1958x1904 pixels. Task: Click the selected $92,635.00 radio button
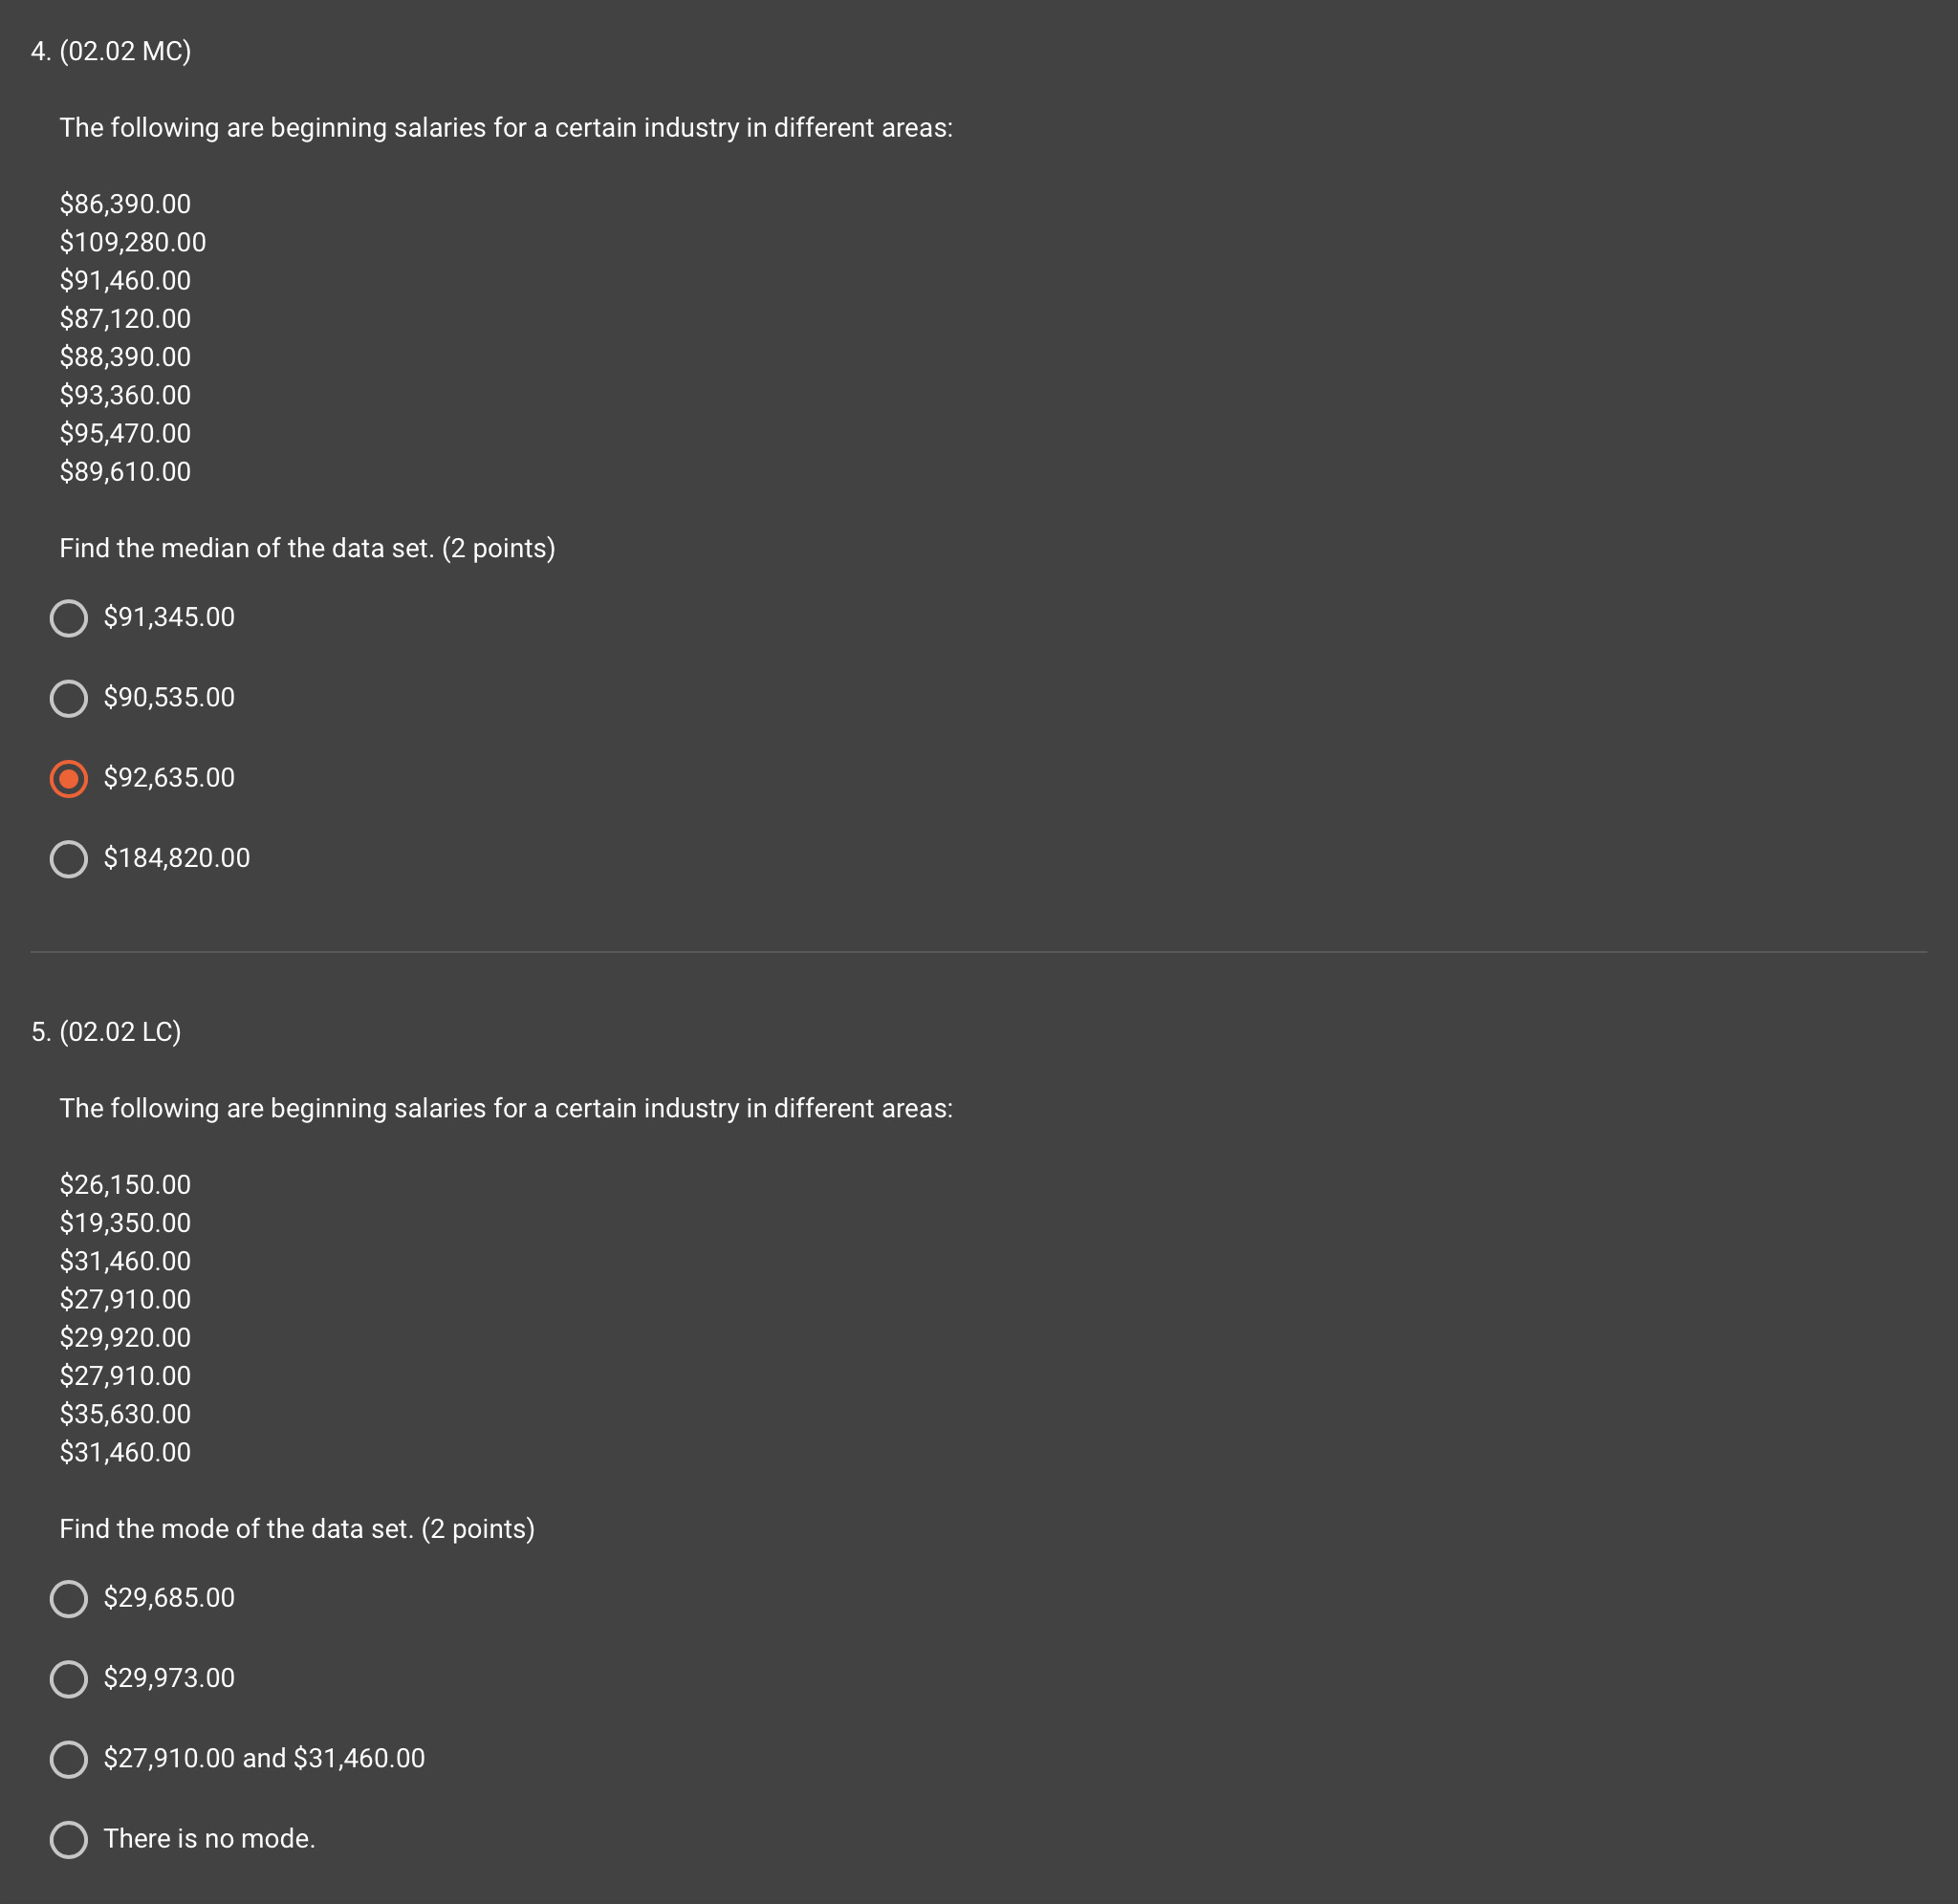tap(68, 778)
